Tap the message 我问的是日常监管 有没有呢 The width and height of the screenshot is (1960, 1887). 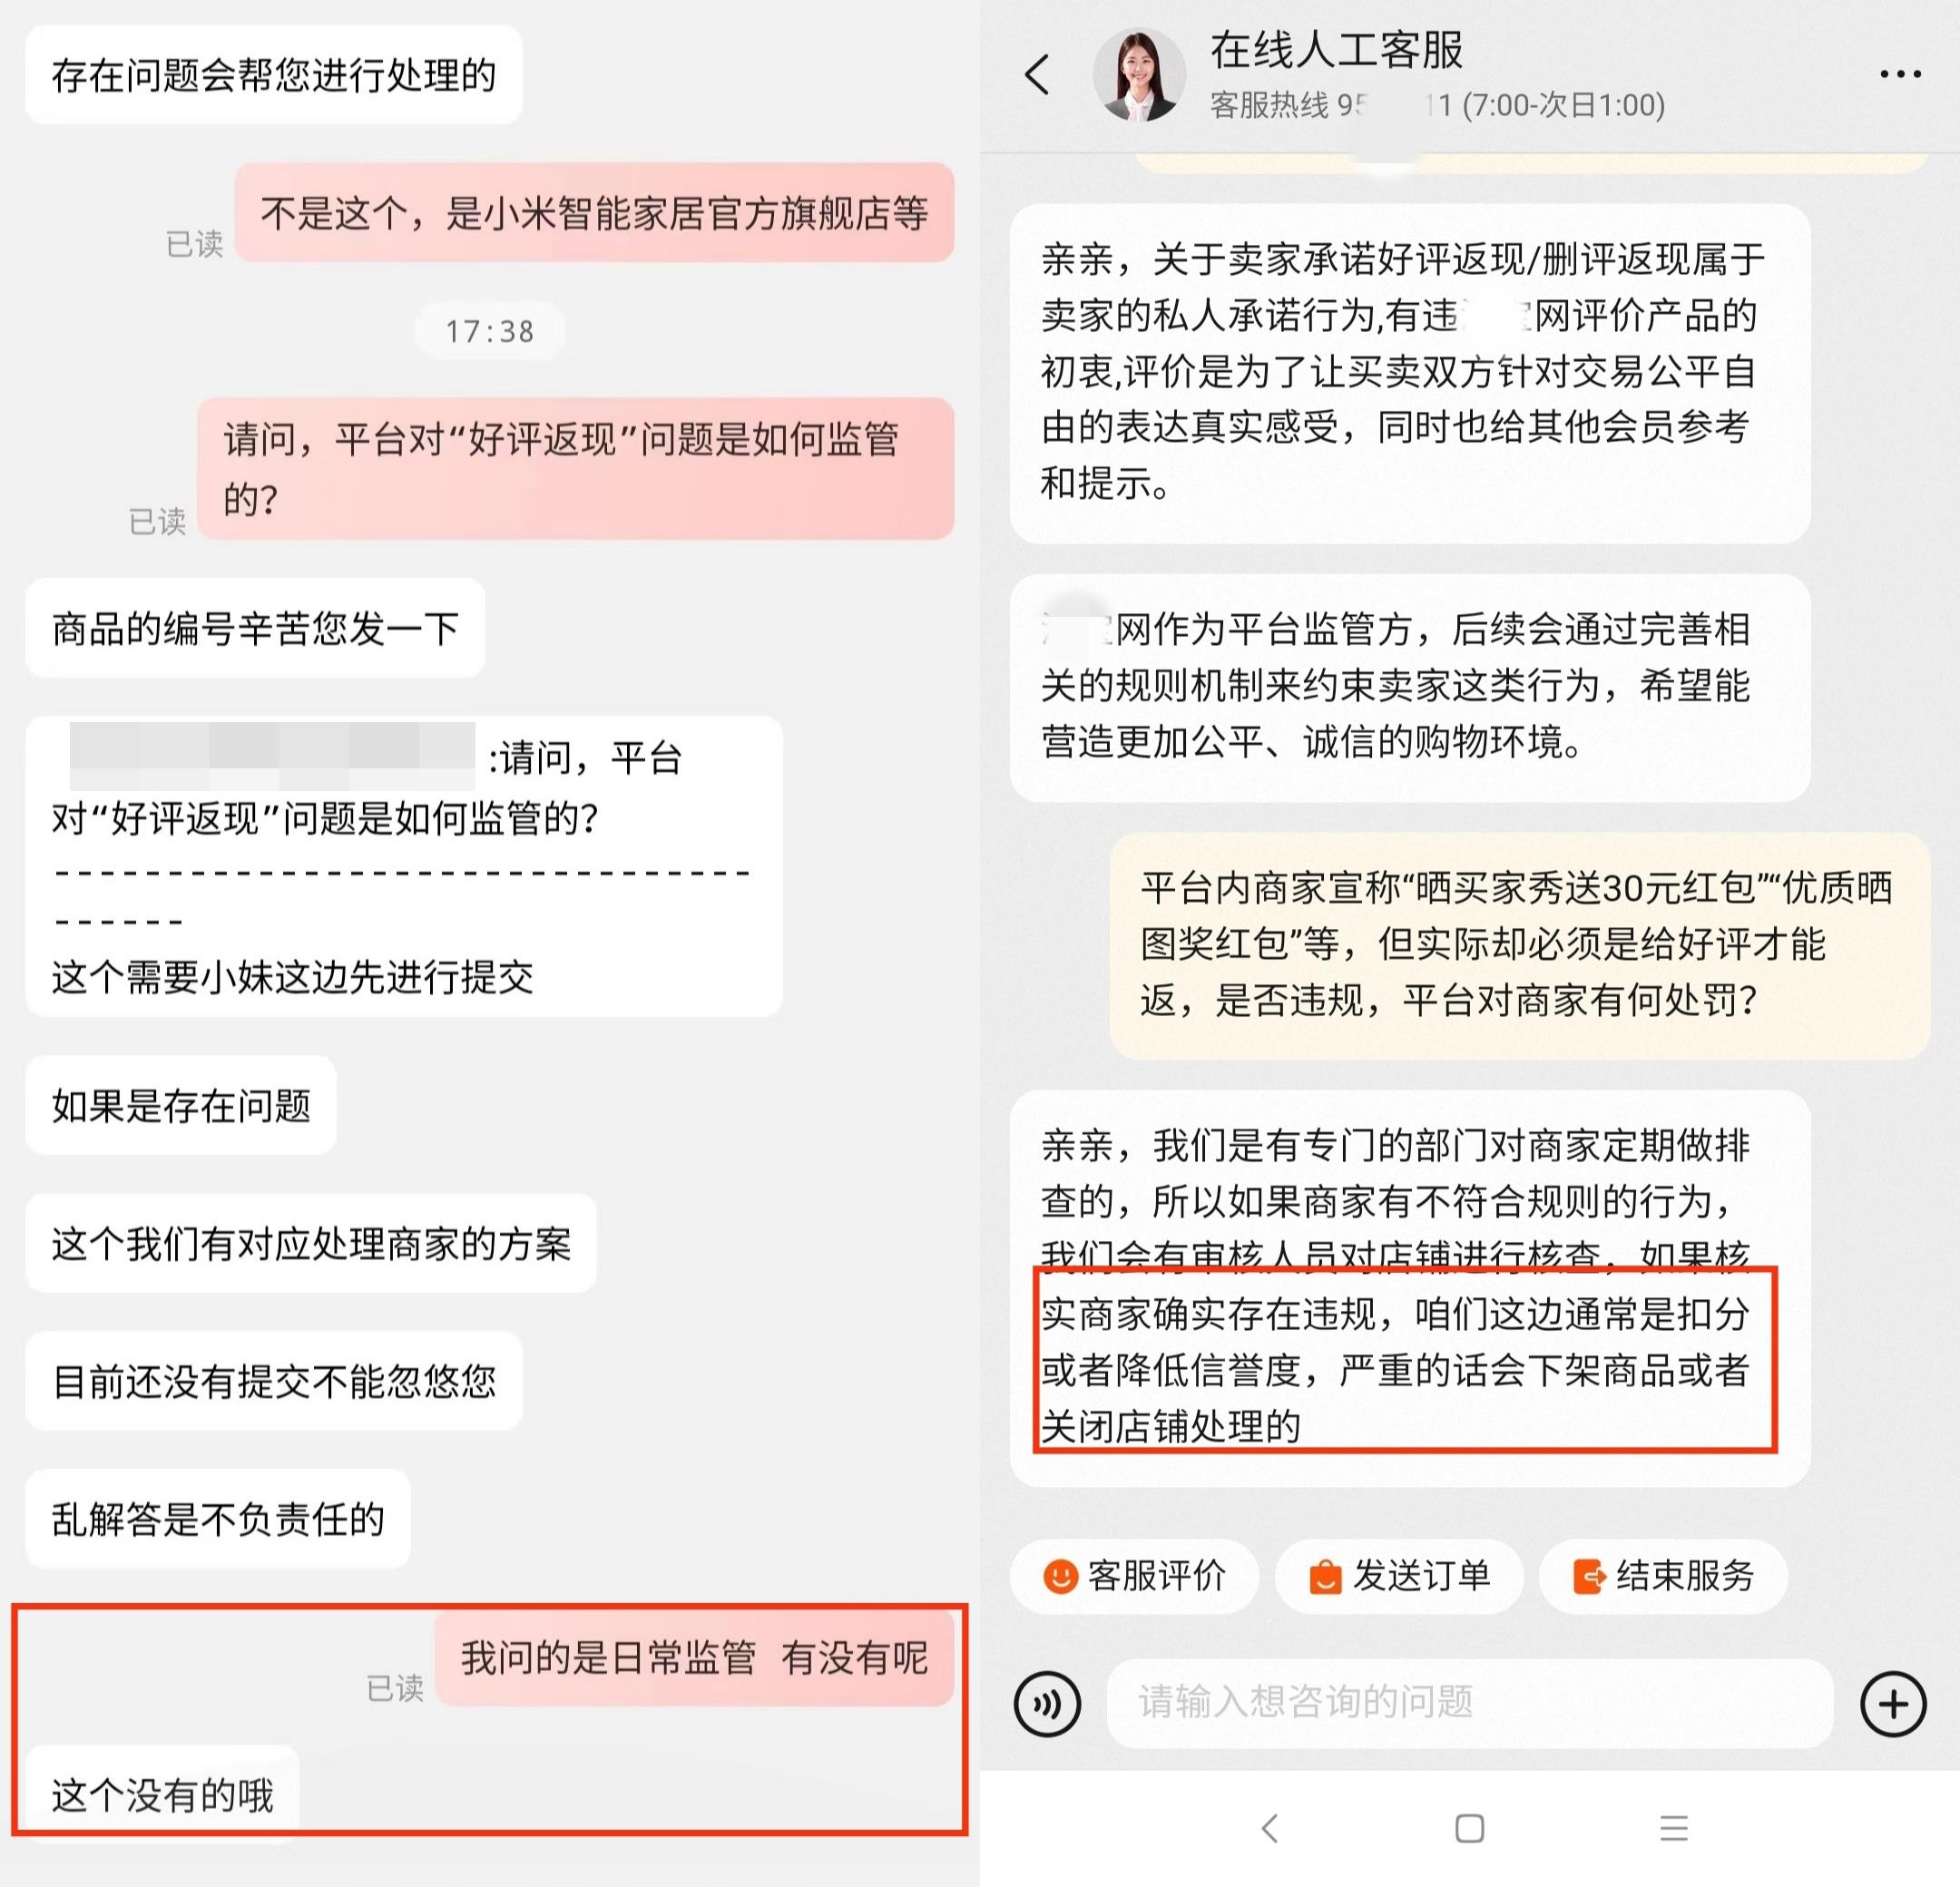click(x=694, y=1658)
